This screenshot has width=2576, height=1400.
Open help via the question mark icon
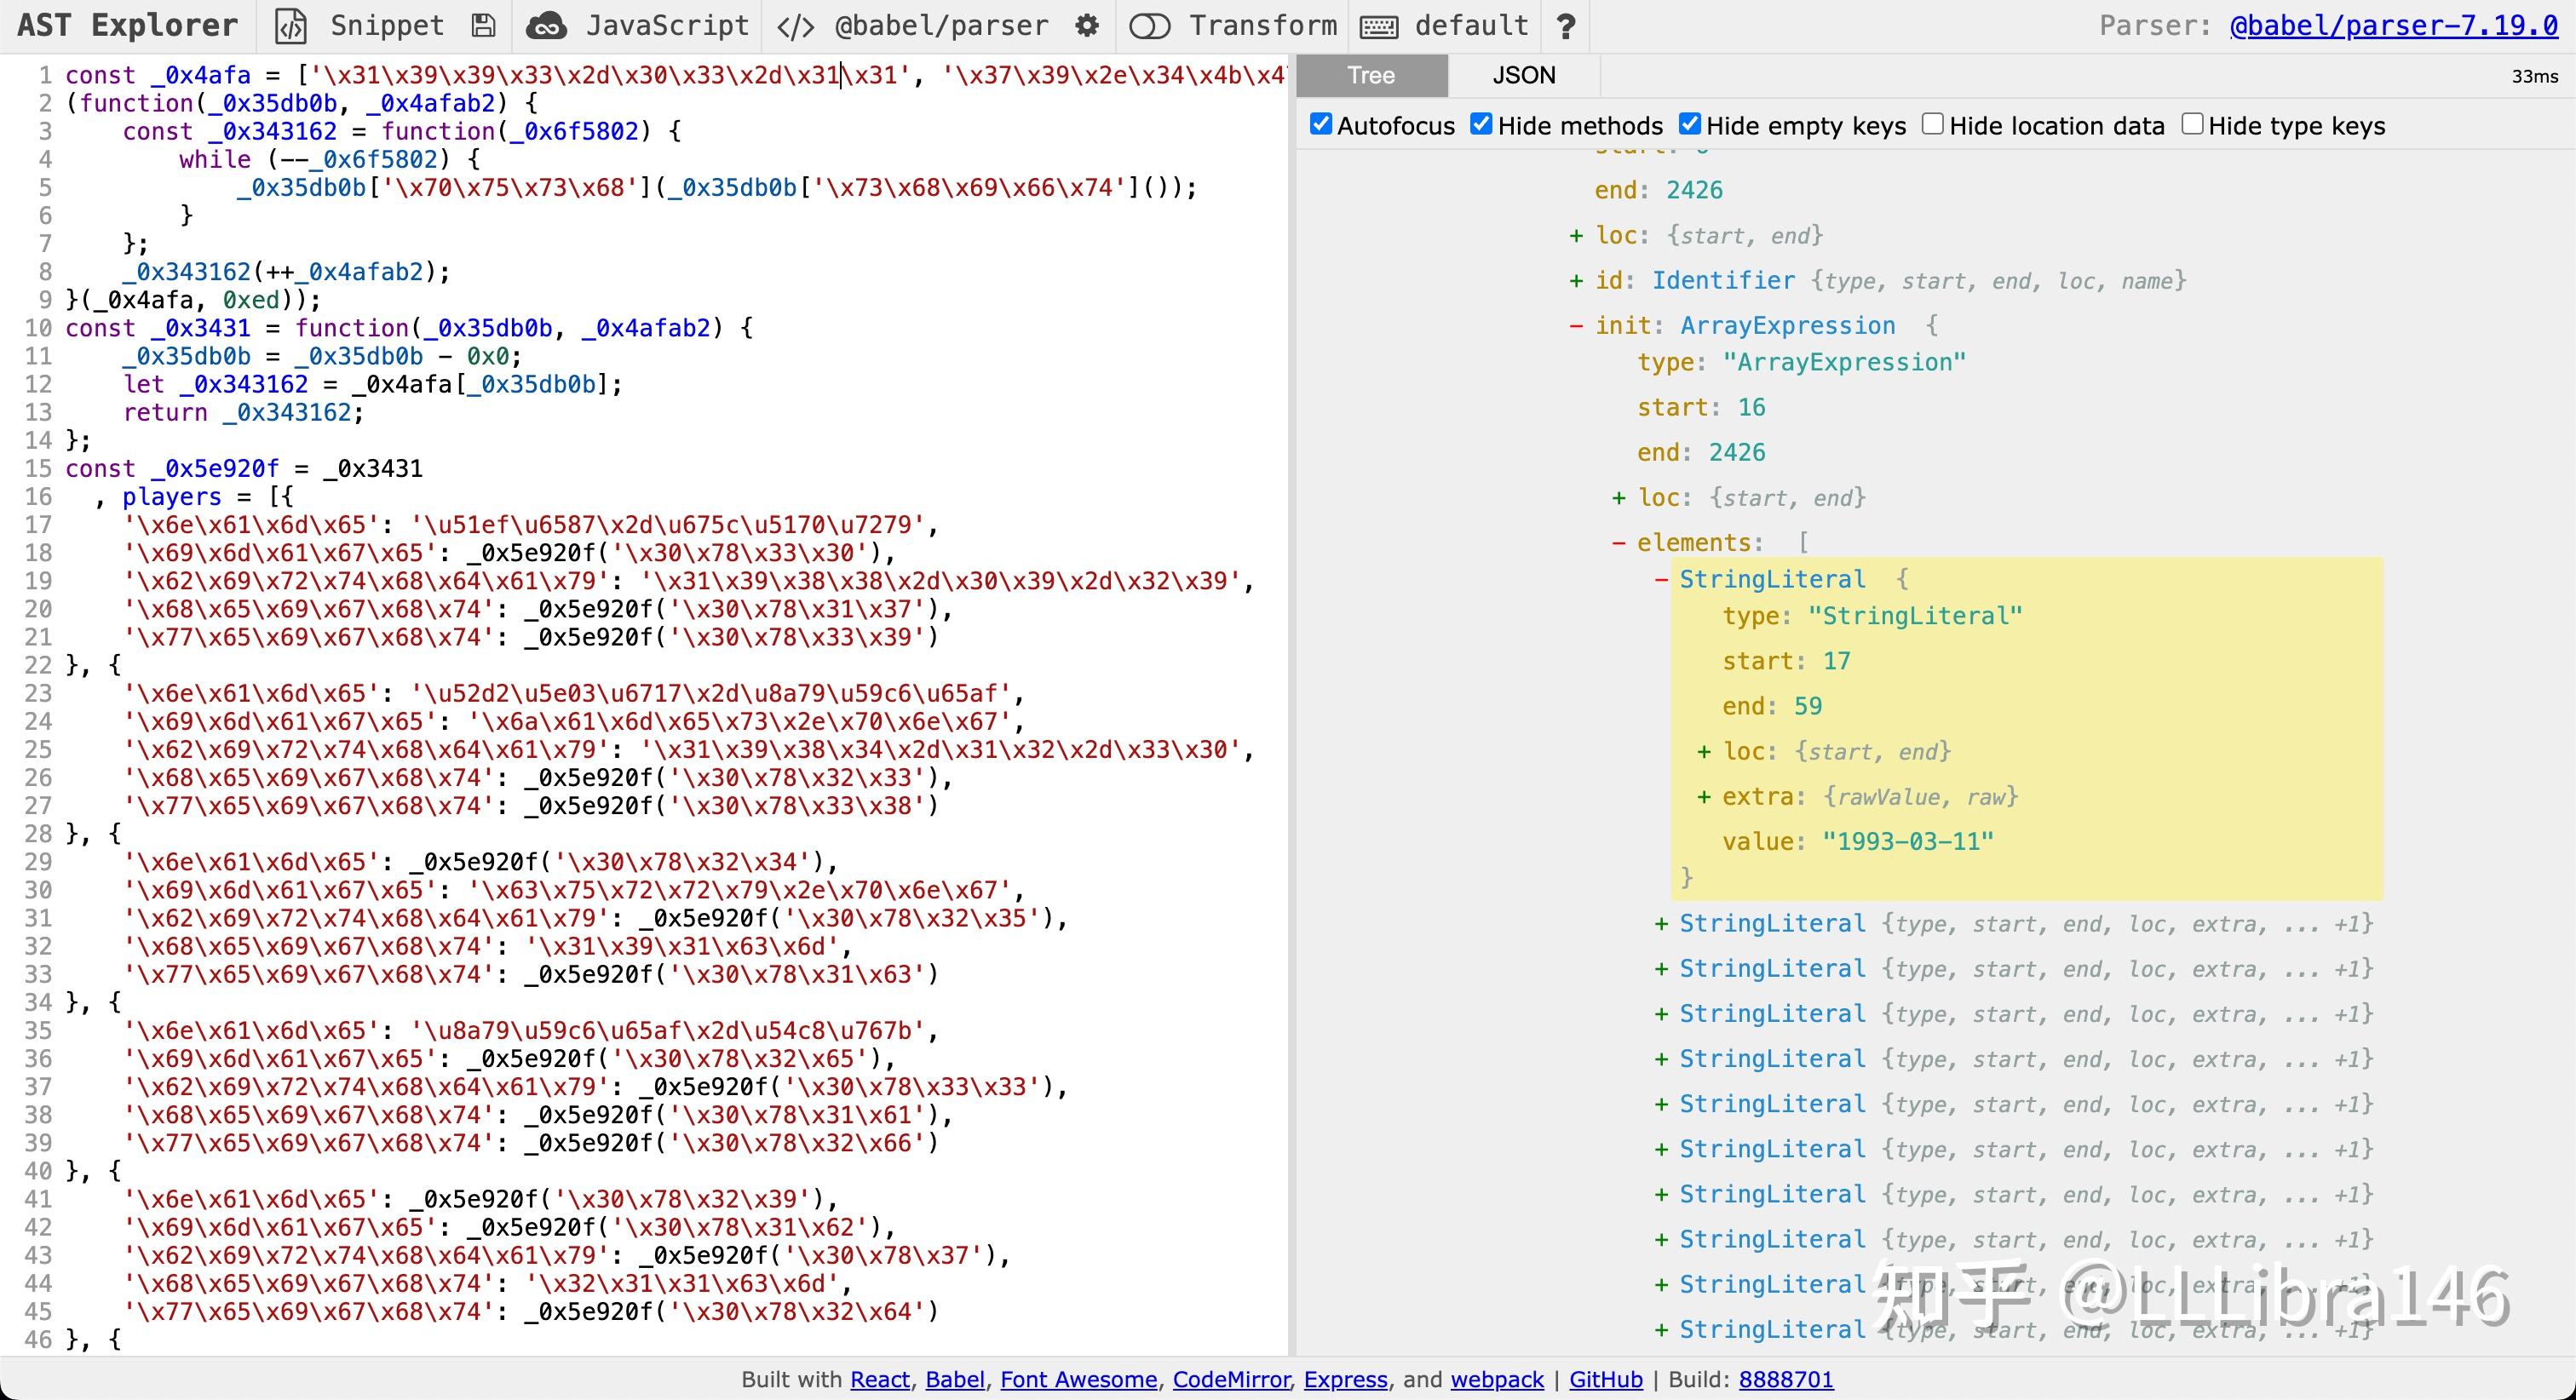[x=1566, y=26]
